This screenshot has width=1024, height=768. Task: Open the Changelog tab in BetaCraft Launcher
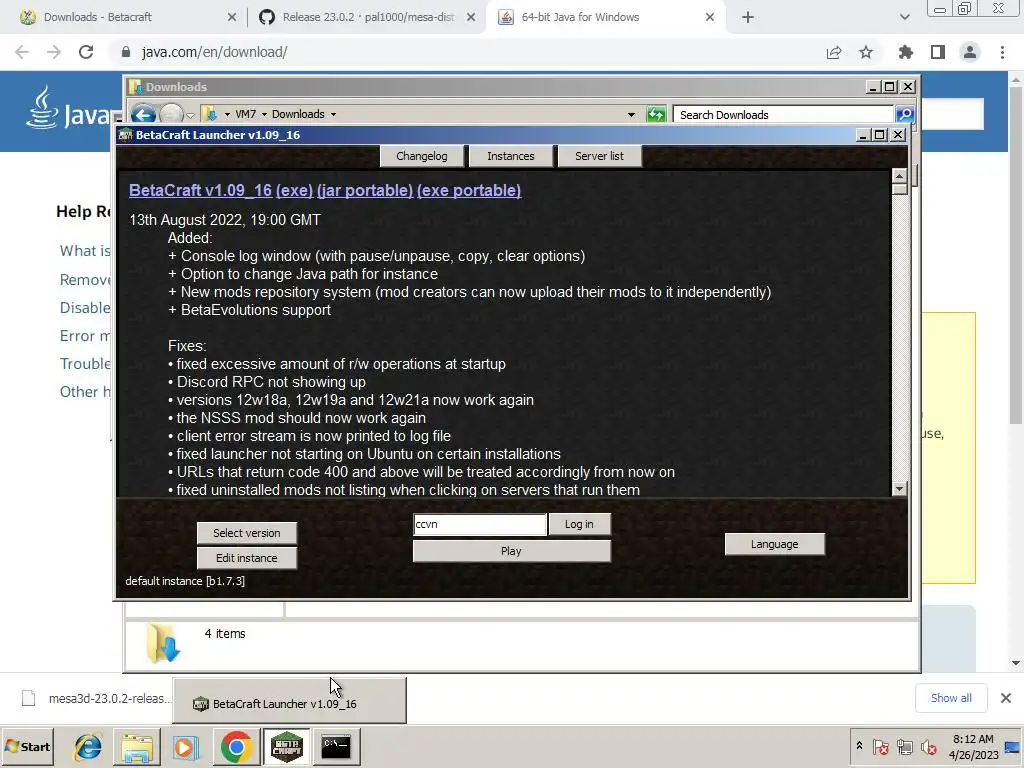[x=422, y=156]
